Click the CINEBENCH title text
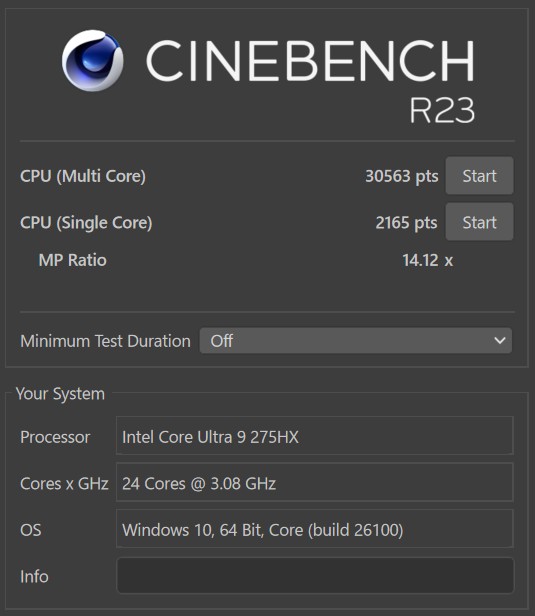The height and width of the screenshot is (616, 535). (x=310, y=61)
